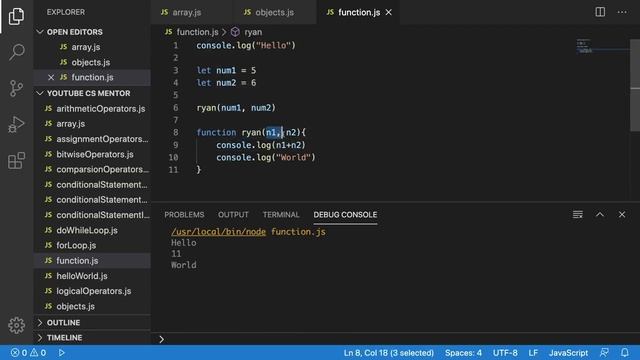The height and width of the screenshot is (360, 640).
Task: Click the console.log("Hello") code line
Action: [x=246, y=45]
